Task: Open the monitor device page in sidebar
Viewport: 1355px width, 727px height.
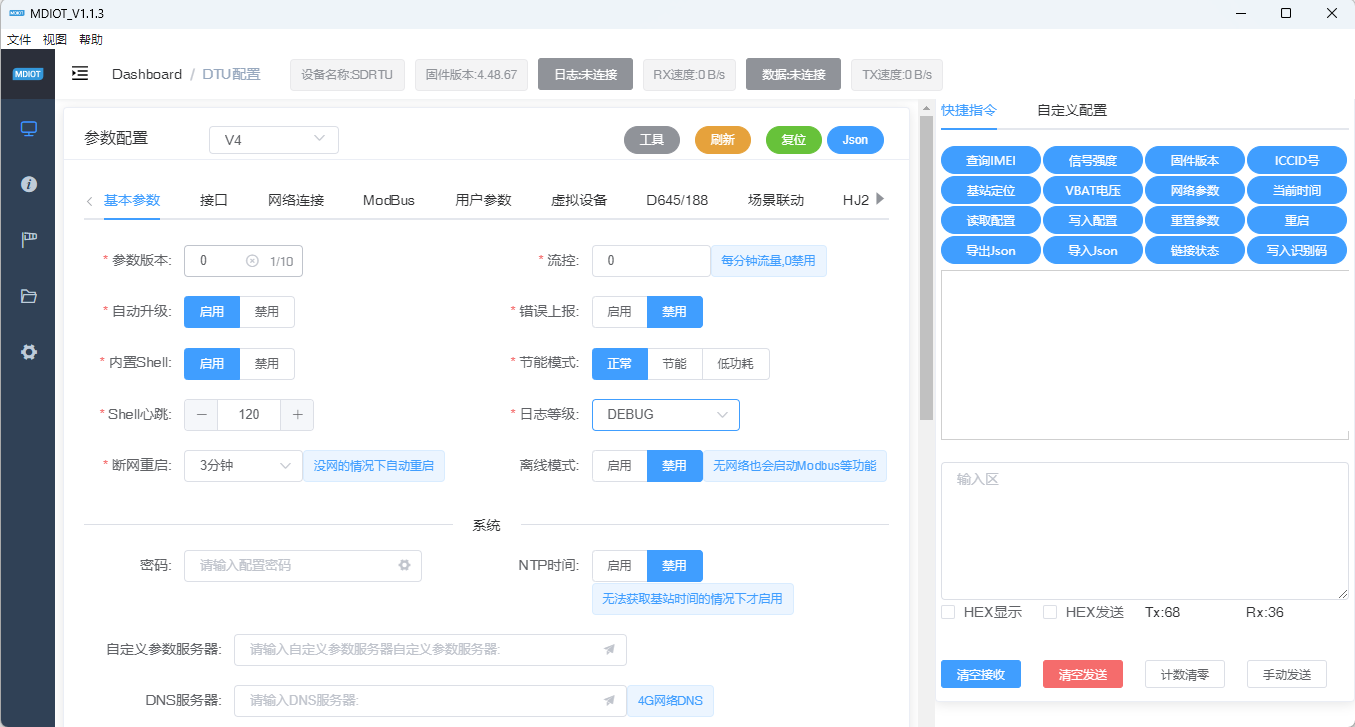Action: point(28,129)
